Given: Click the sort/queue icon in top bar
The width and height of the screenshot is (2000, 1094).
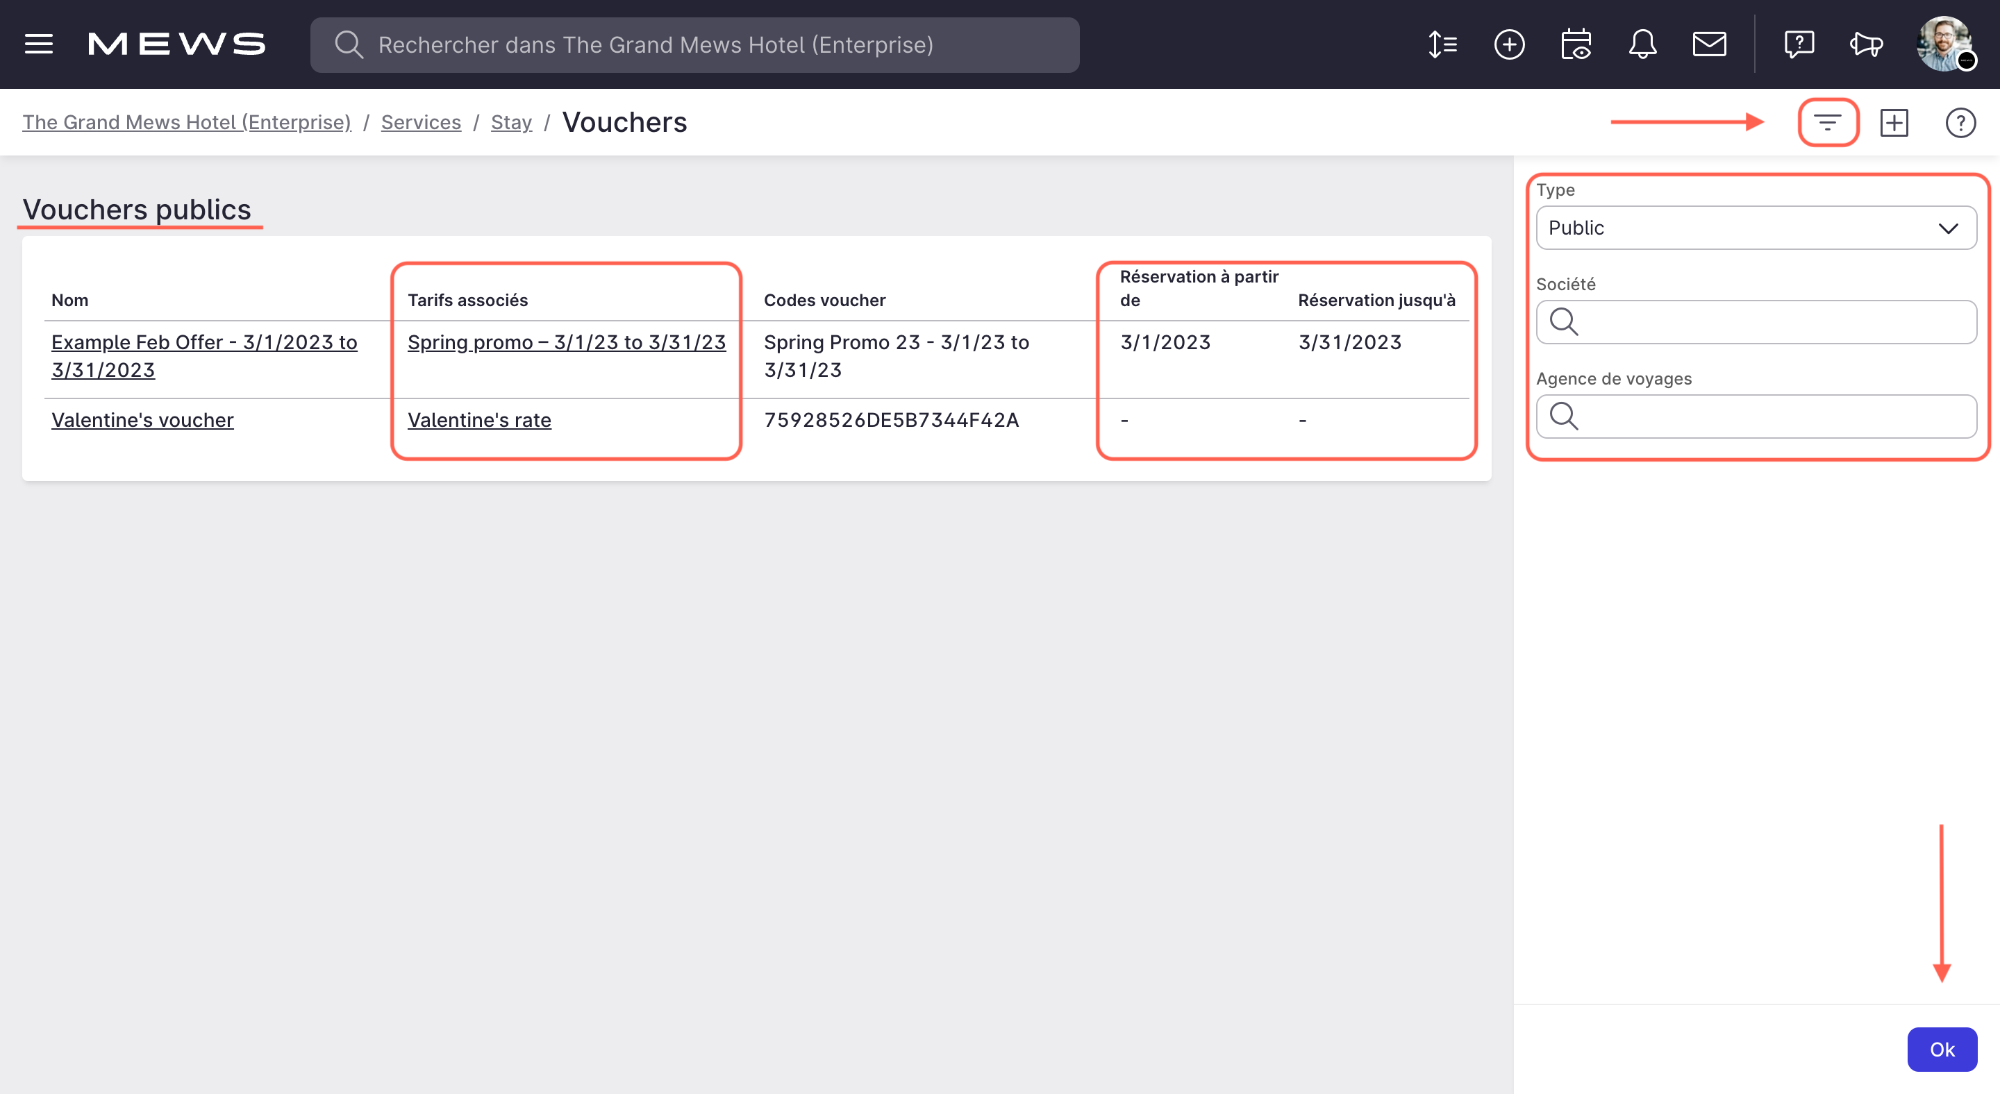Looking at the screenshot, I should coord(1442,44).
